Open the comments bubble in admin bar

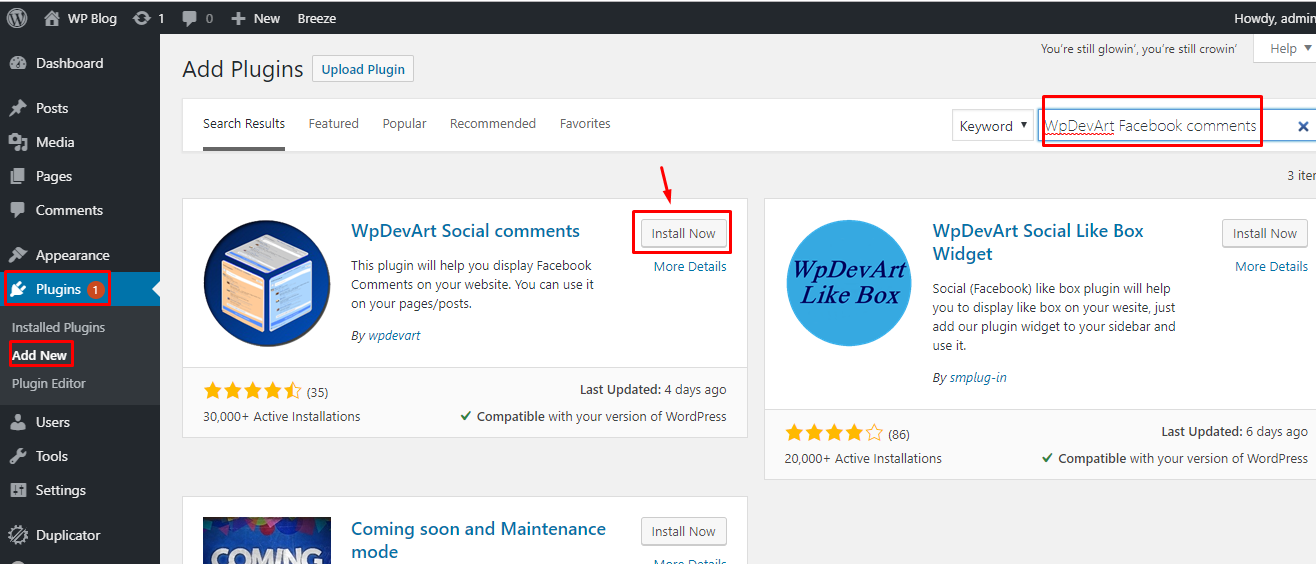(189, 18)
